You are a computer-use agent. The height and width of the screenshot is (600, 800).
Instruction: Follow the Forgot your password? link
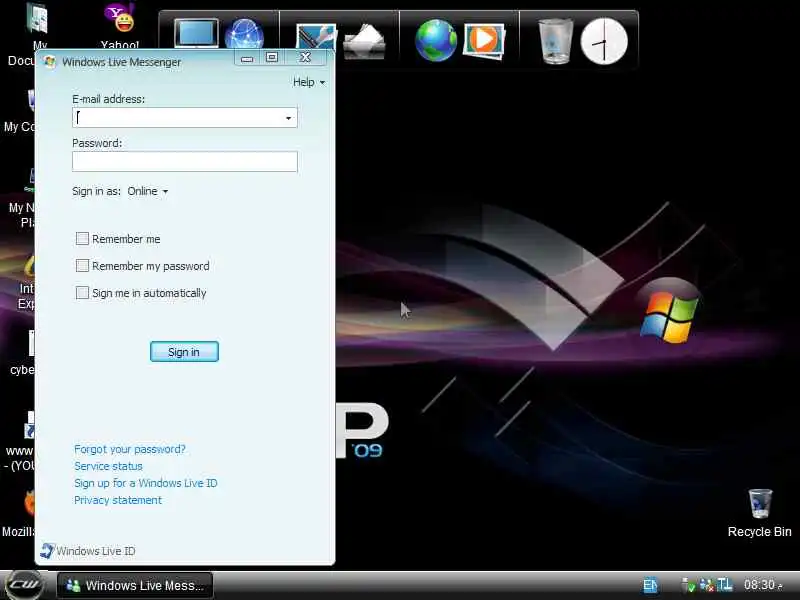tap(130, 449)
